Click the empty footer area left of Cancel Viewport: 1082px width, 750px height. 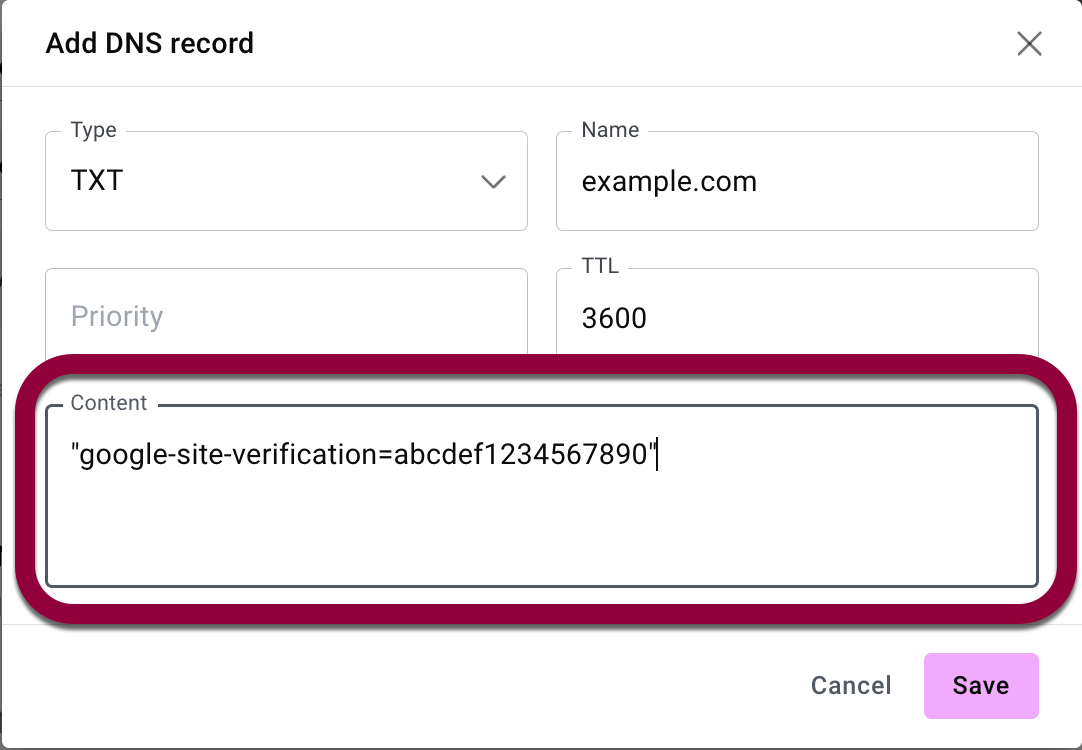[x=400, y=685]
